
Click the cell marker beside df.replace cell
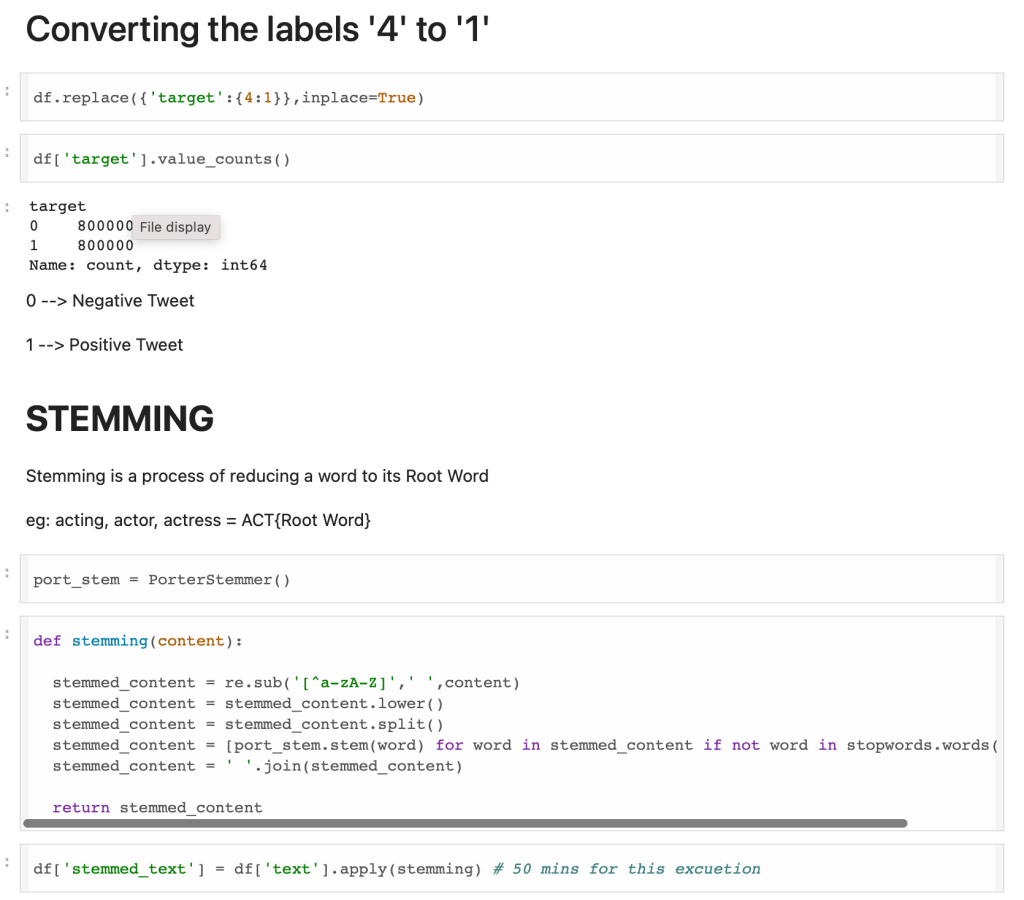tap(7, 92)
